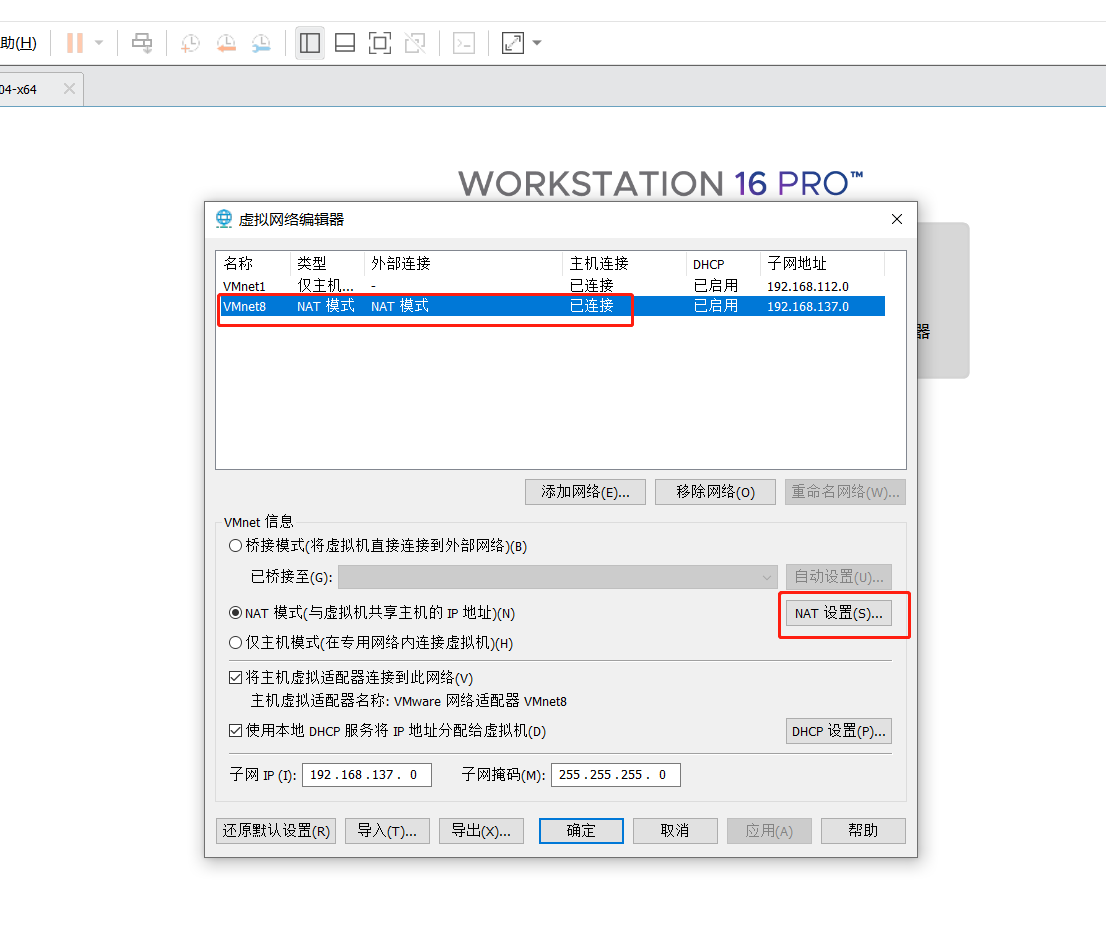The image size is (1106, 933).
Task: Enter full screen mode icon
Action: point(380,43)
